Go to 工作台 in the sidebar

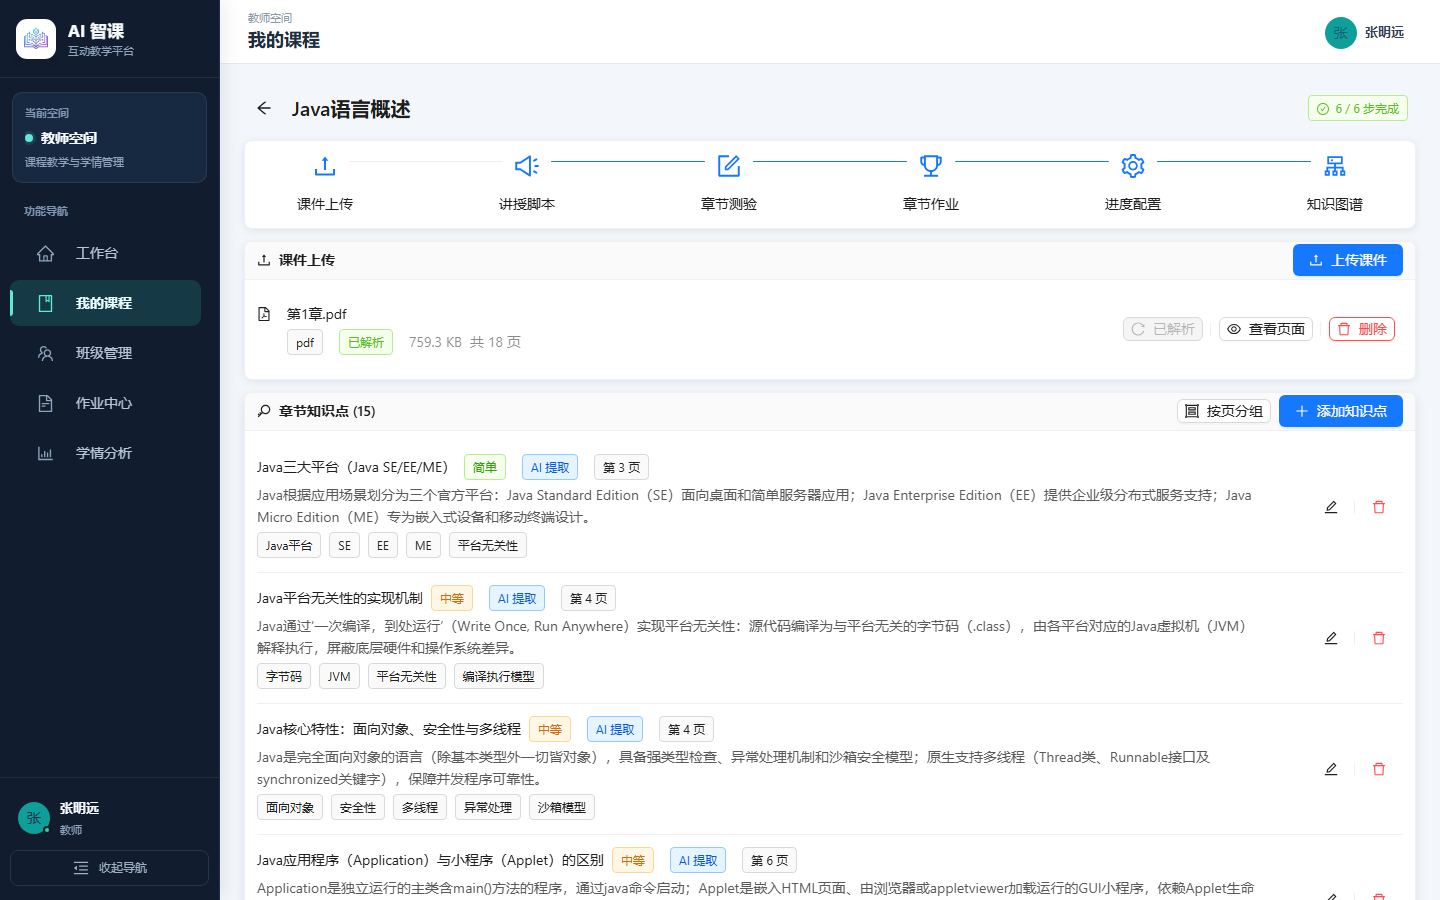pyautogui.click(x=106, y=253)
